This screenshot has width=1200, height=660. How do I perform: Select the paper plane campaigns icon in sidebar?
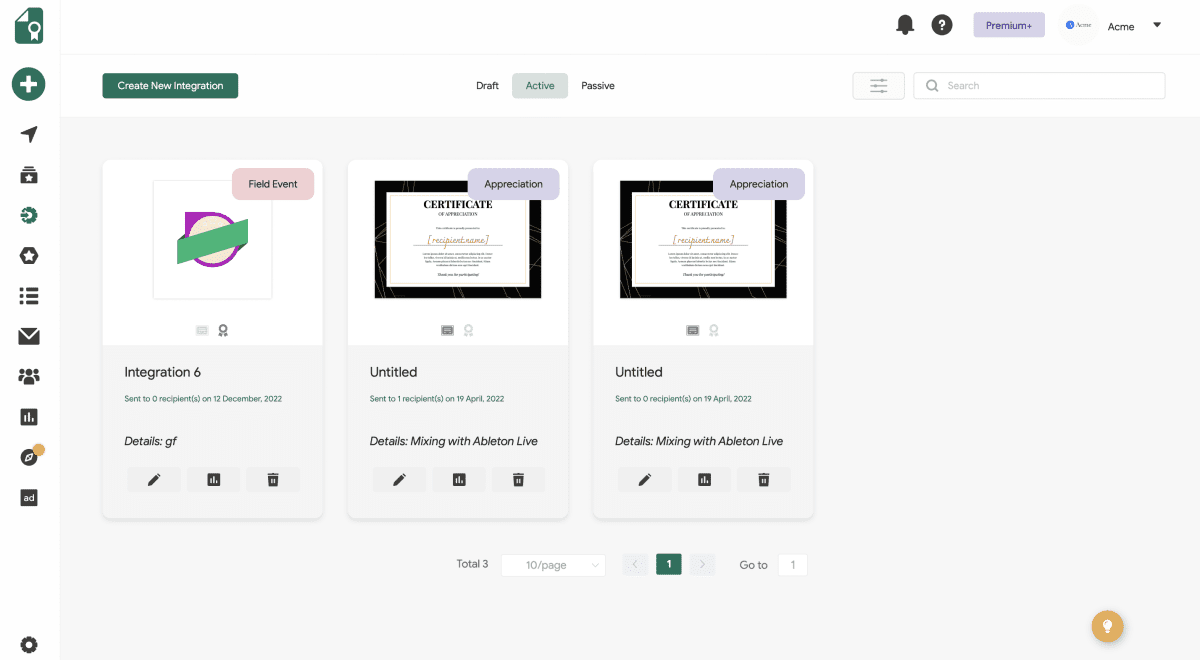[x=28, y=134]
